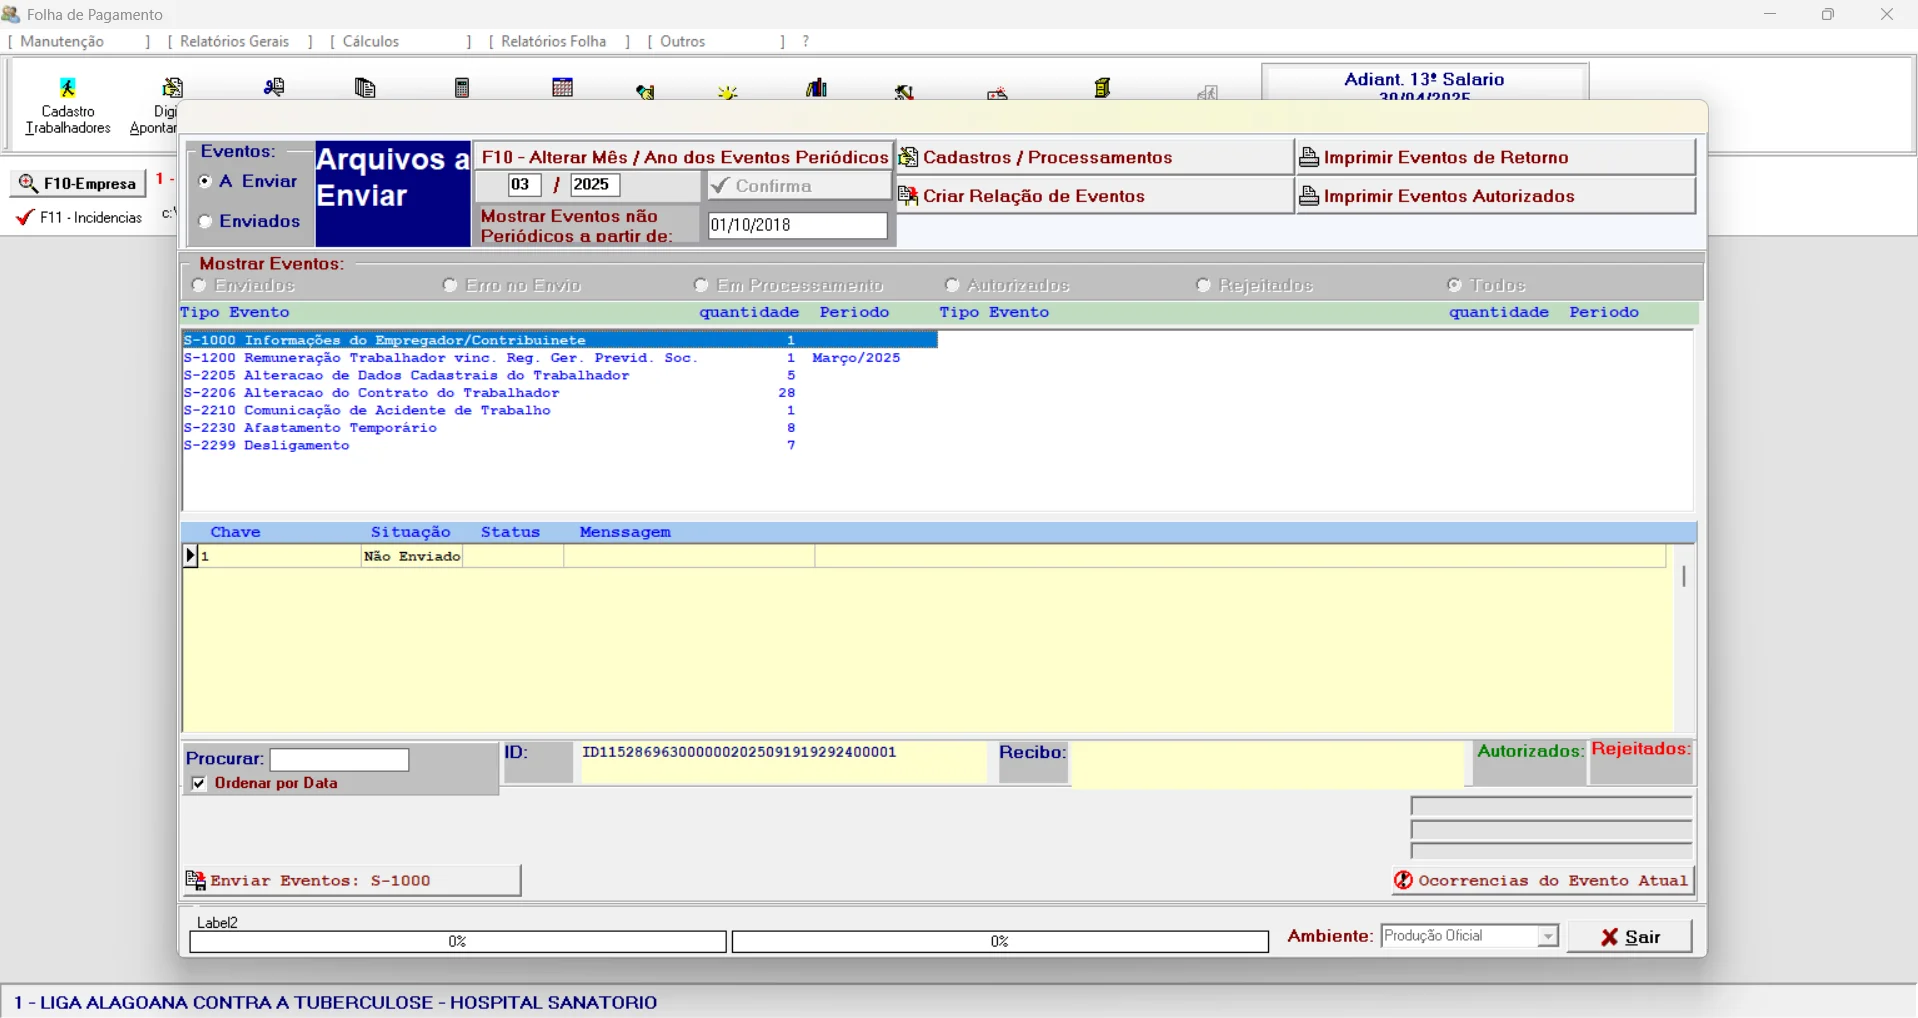Click the yellow filing cabinet toolbar icon
1918x1018 pixels.
point(1102,88)
